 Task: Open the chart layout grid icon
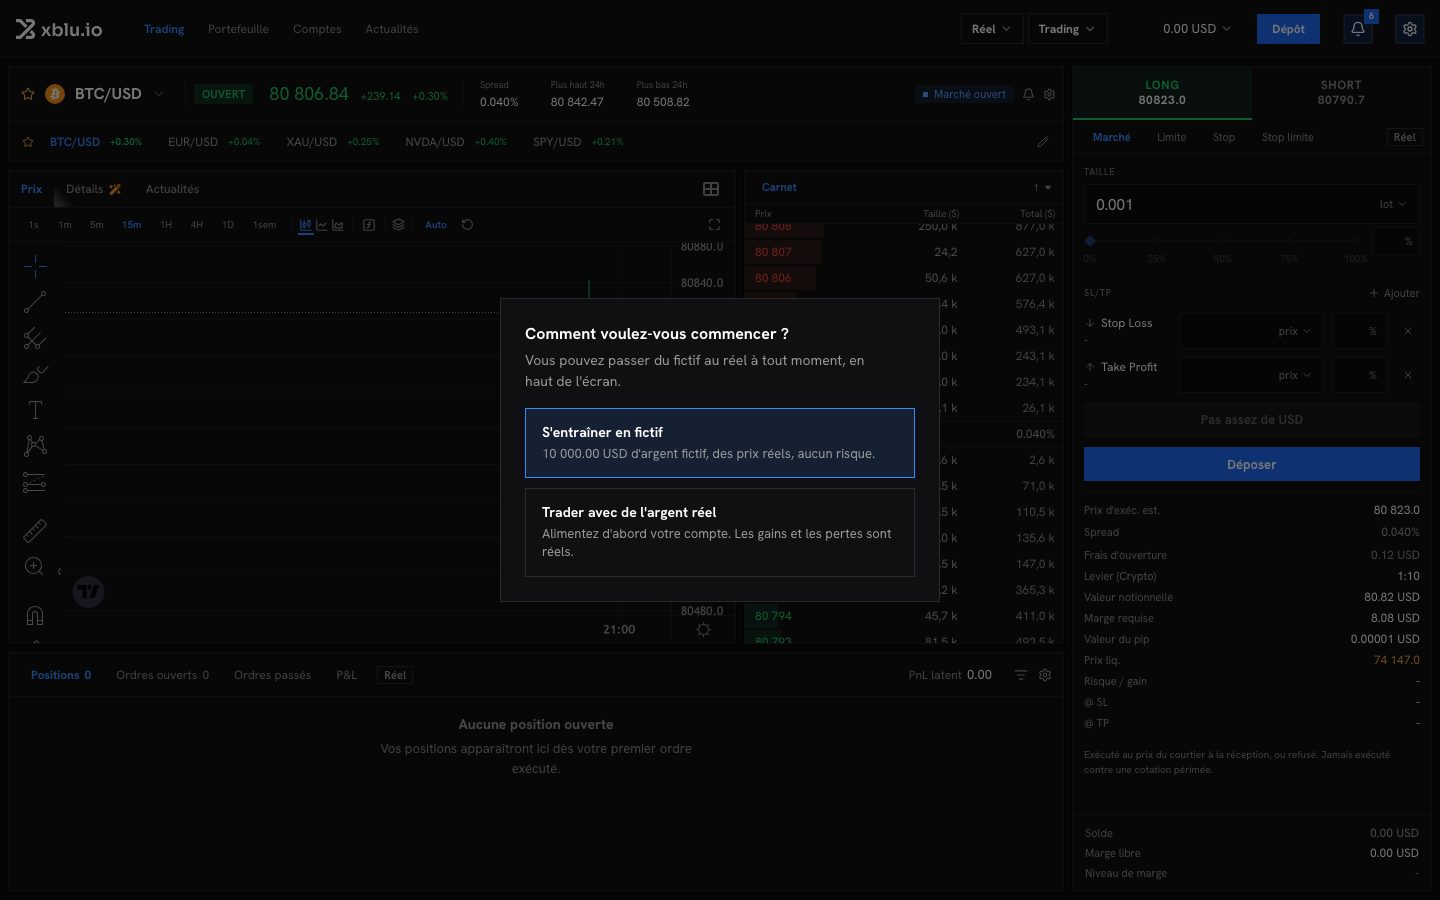711,189
